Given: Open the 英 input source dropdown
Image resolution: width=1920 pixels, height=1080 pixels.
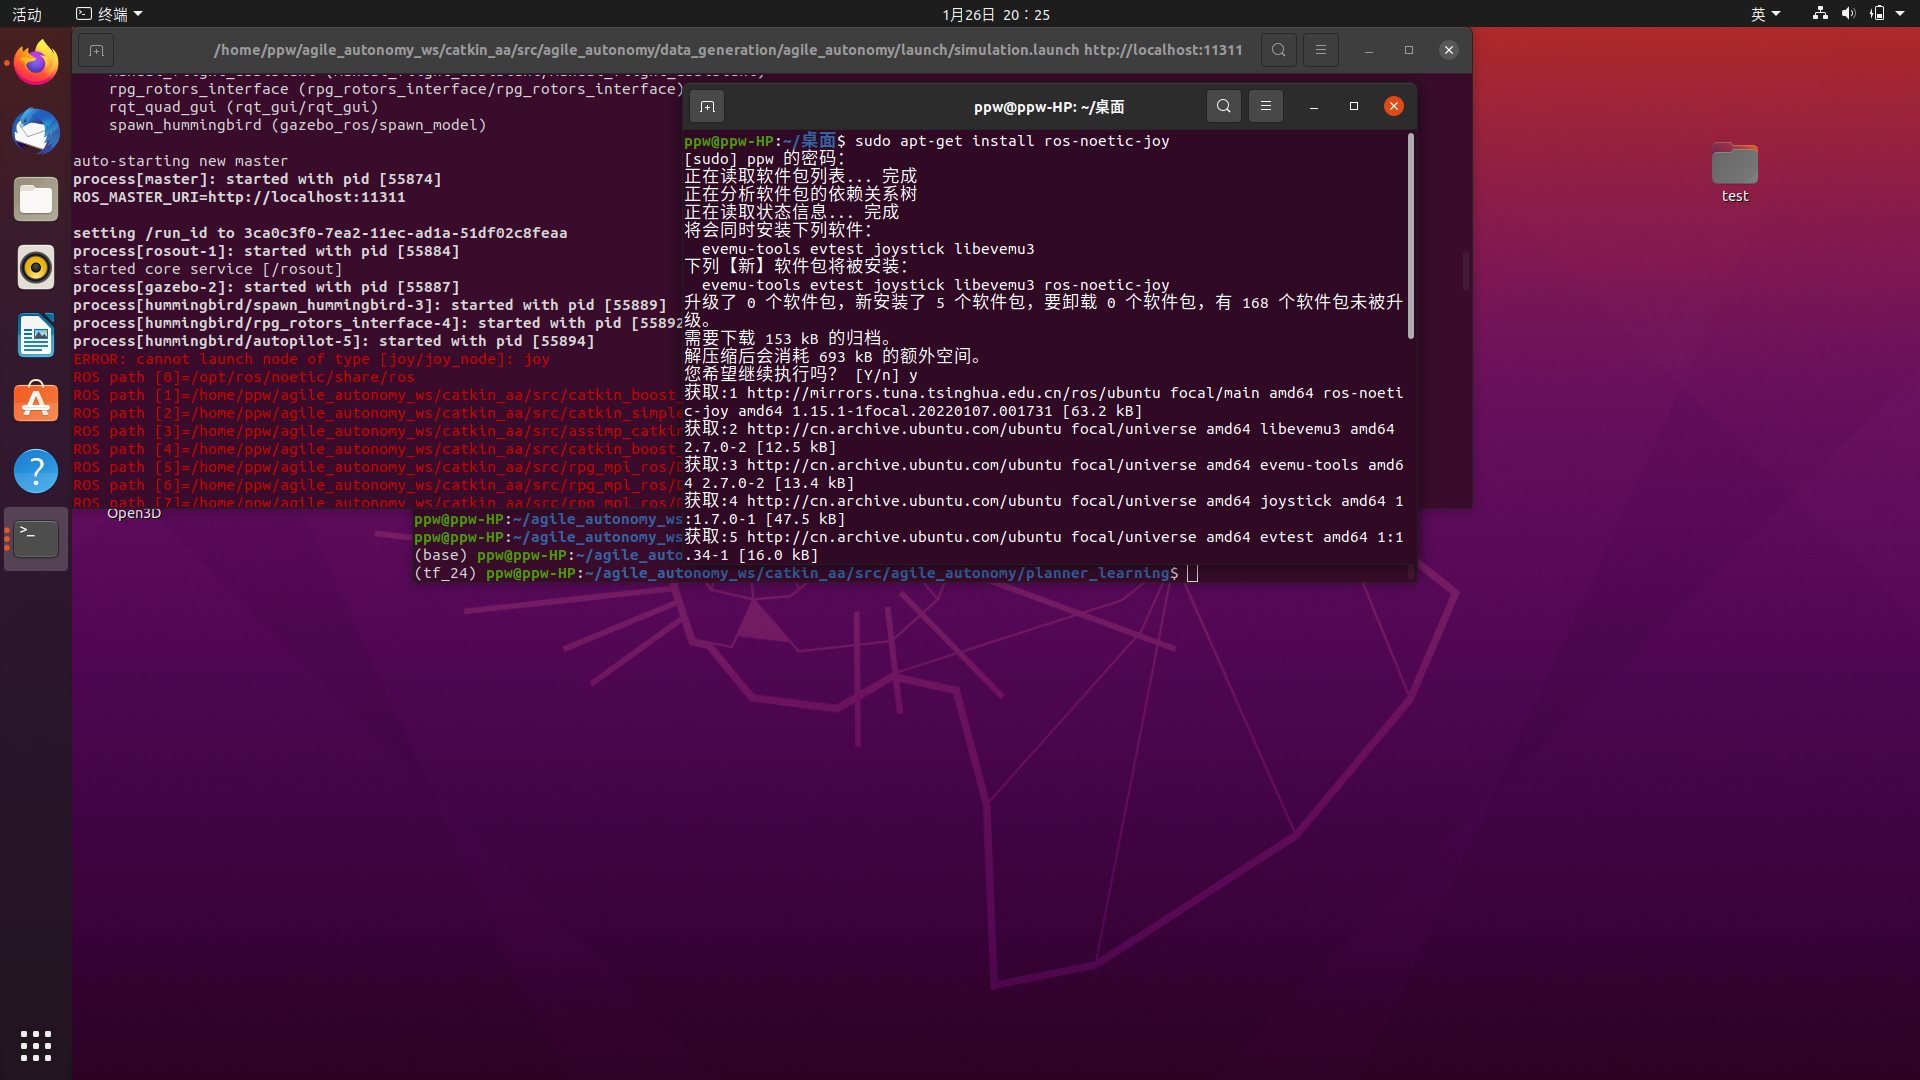Looking at the screenshot, I should pyautogui.click(x=1765, y=13).
